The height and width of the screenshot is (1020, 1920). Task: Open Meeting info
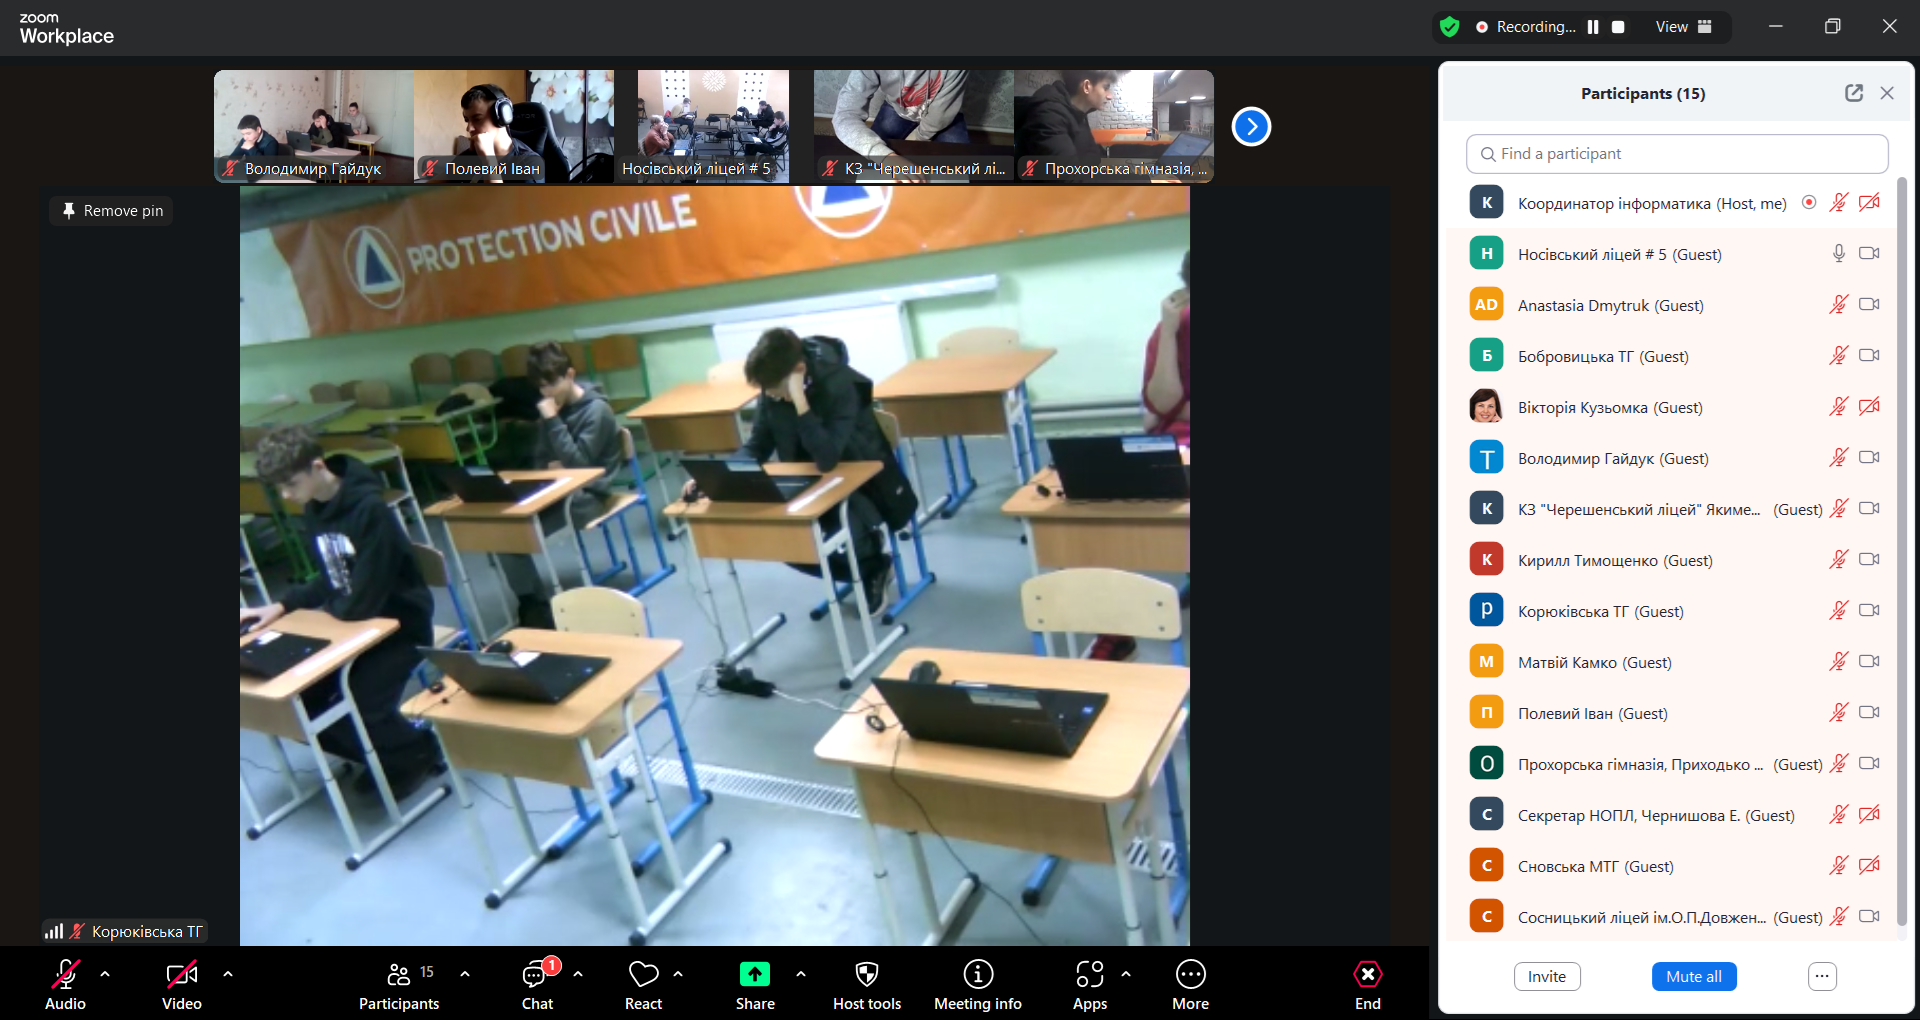[977, 975]
